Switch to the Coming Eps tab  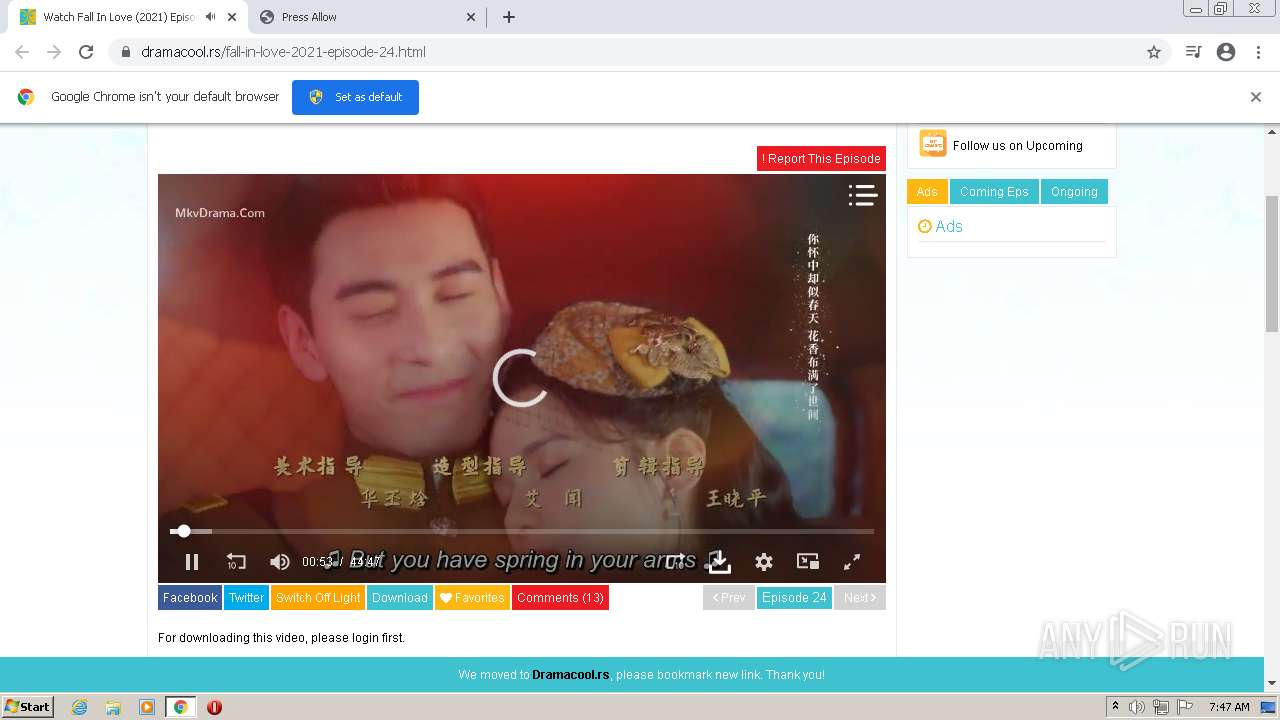(994, 192)
